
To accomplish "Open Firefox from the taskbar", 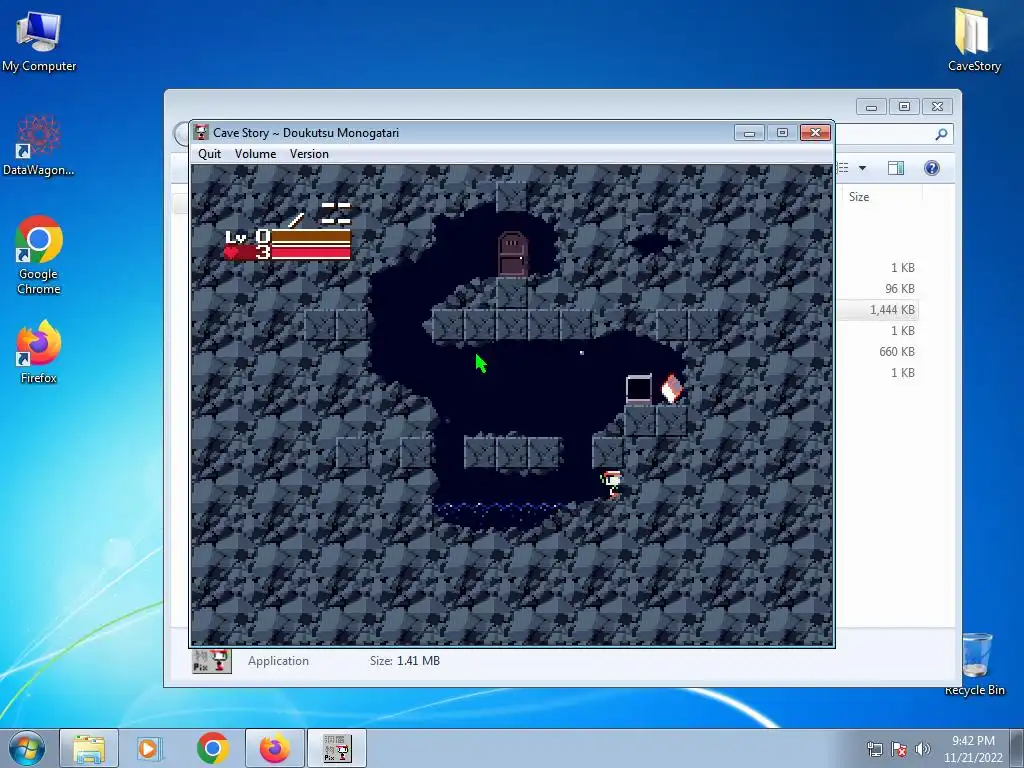I will (x=275, y=748).
